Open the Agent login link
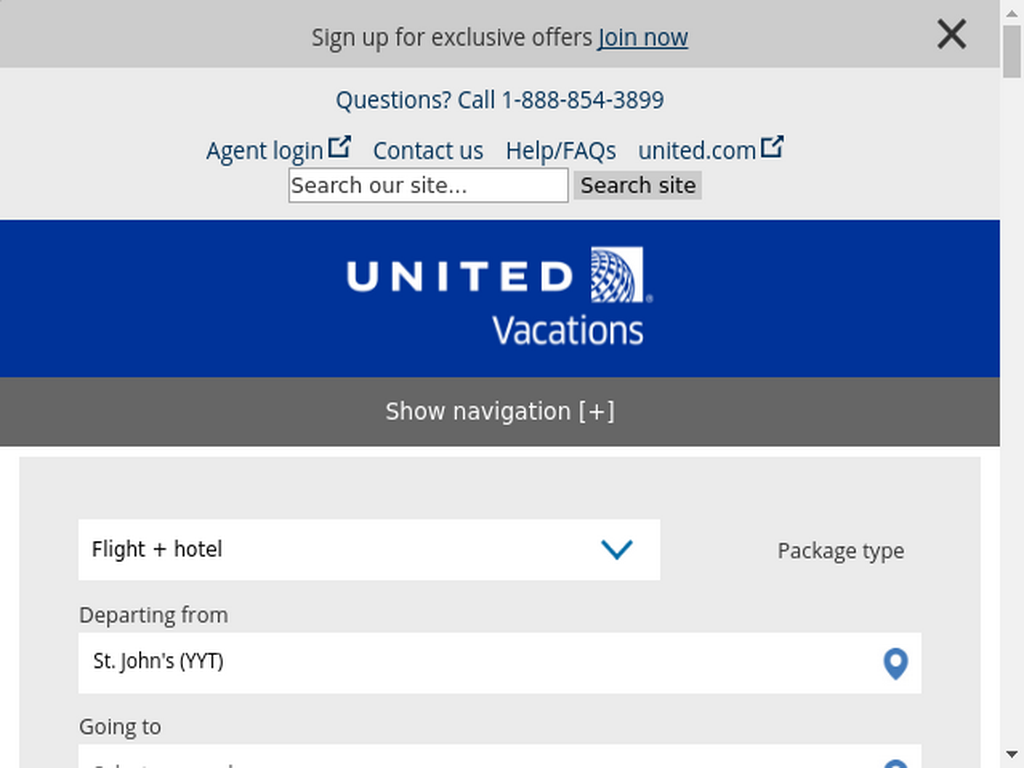The image size is (1024, 768). click(x=264, y=151)
